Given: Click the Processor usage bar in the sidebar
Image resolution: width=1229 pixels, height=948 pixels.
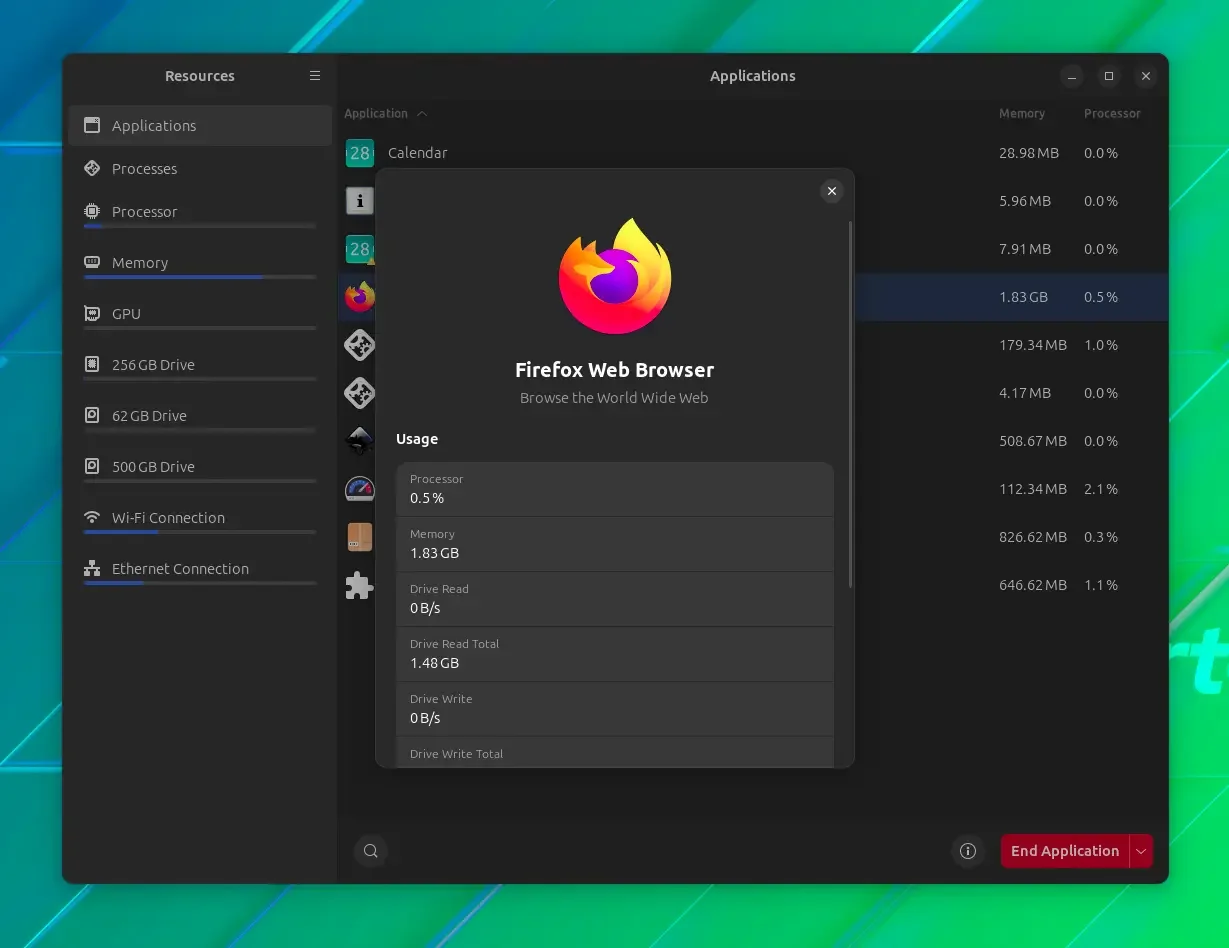Looking at the screenshot, I should point(200,226).
